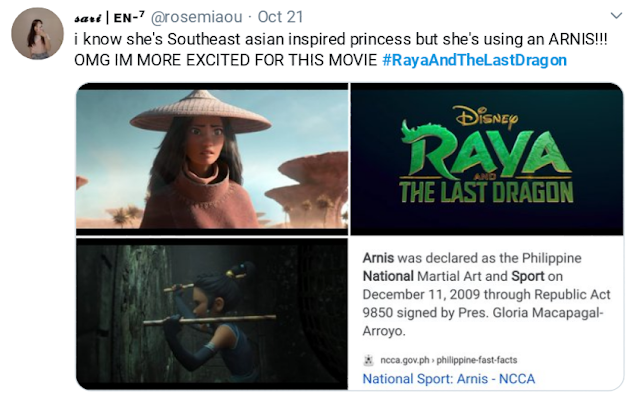View the Raya holding arnis sticks image
This screenshot has height=395, width=640.
(x=212, y=314)
